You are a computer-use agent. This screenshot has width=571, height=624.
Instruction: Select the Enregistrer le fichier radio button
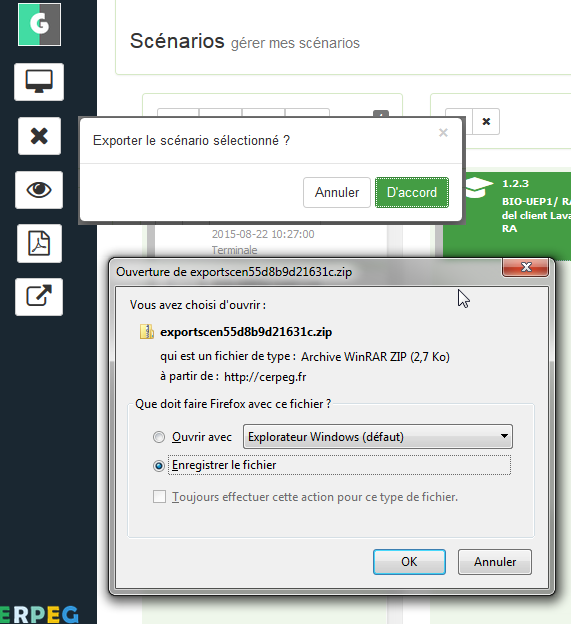click(x=159, y=466)
